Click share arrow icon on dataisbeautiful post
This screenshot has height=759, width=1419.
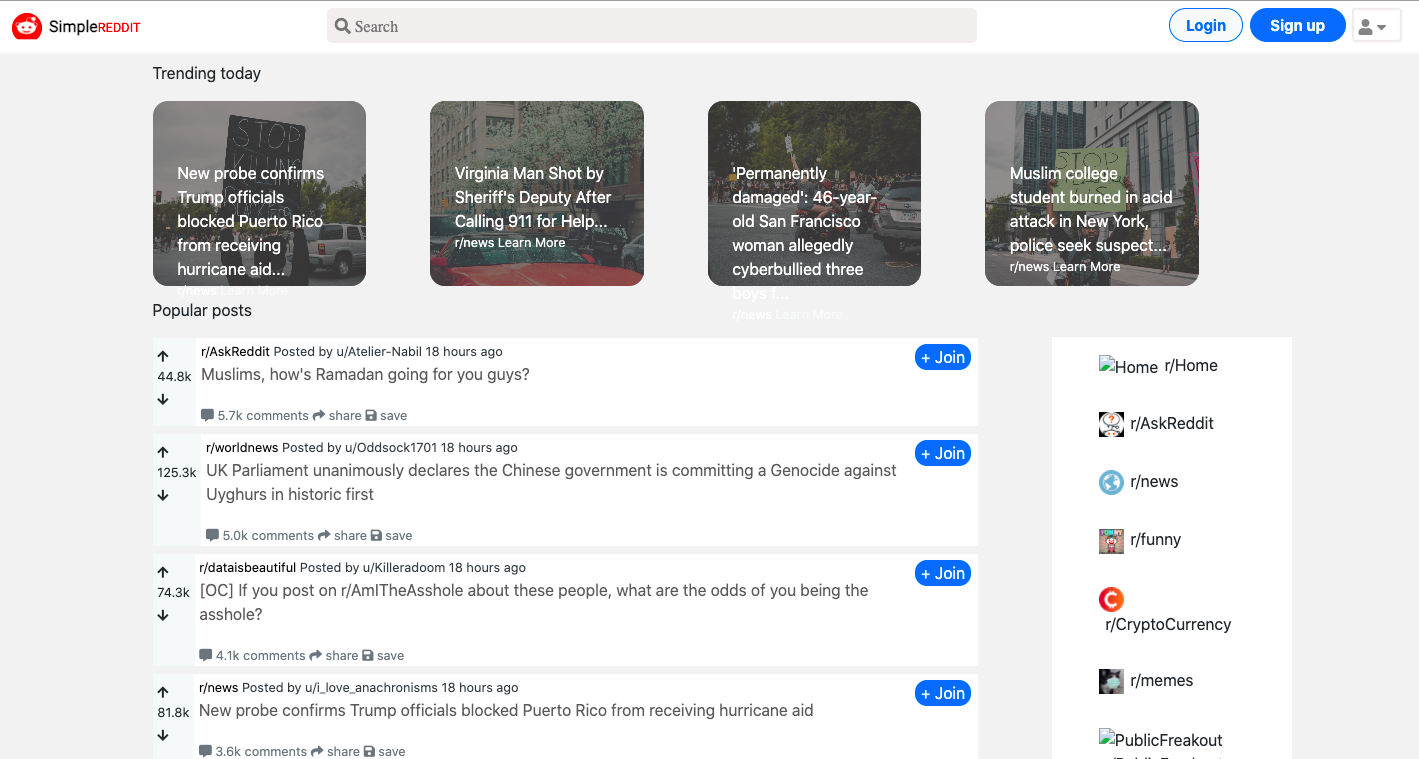[316, 655]
